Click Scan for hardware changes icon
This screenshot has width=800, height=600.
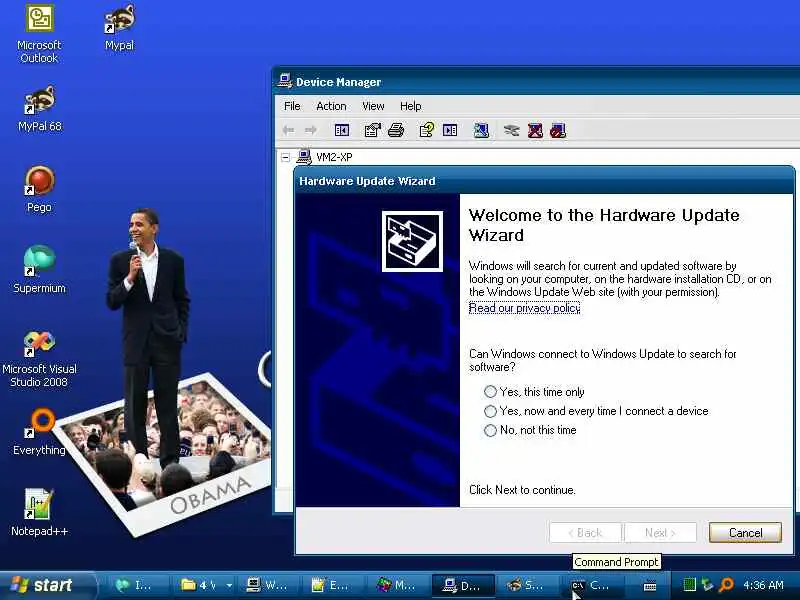pos(481,130)
